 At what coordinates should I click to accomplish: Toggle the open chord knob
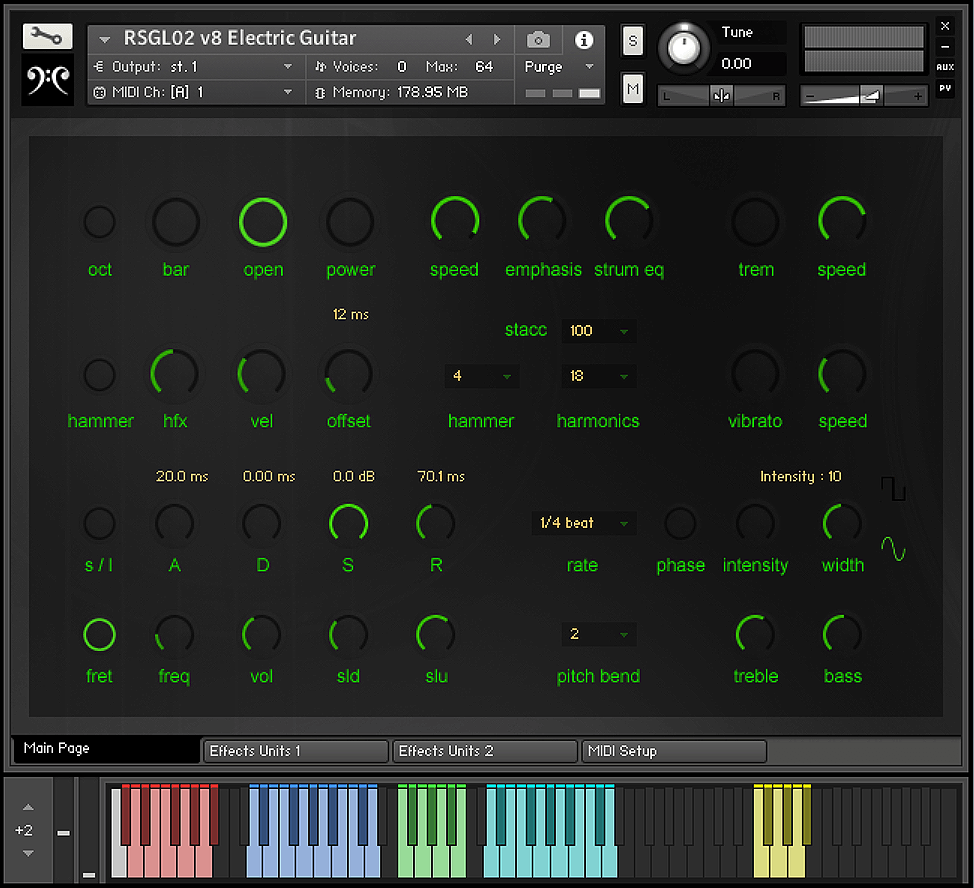pos(263,222)
